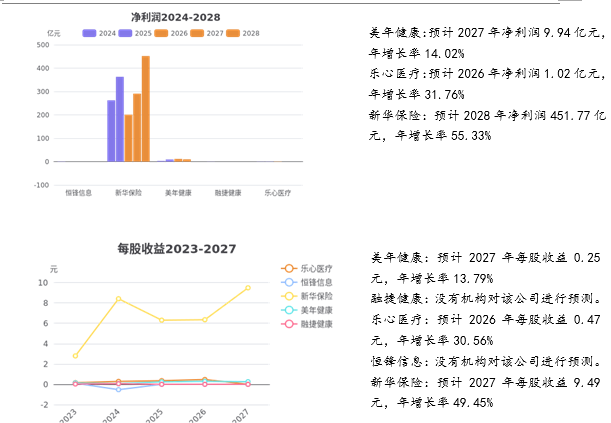Click the 新华保险 2025 data point
This screenshot has width=611, height=423.
pos(162,320)
